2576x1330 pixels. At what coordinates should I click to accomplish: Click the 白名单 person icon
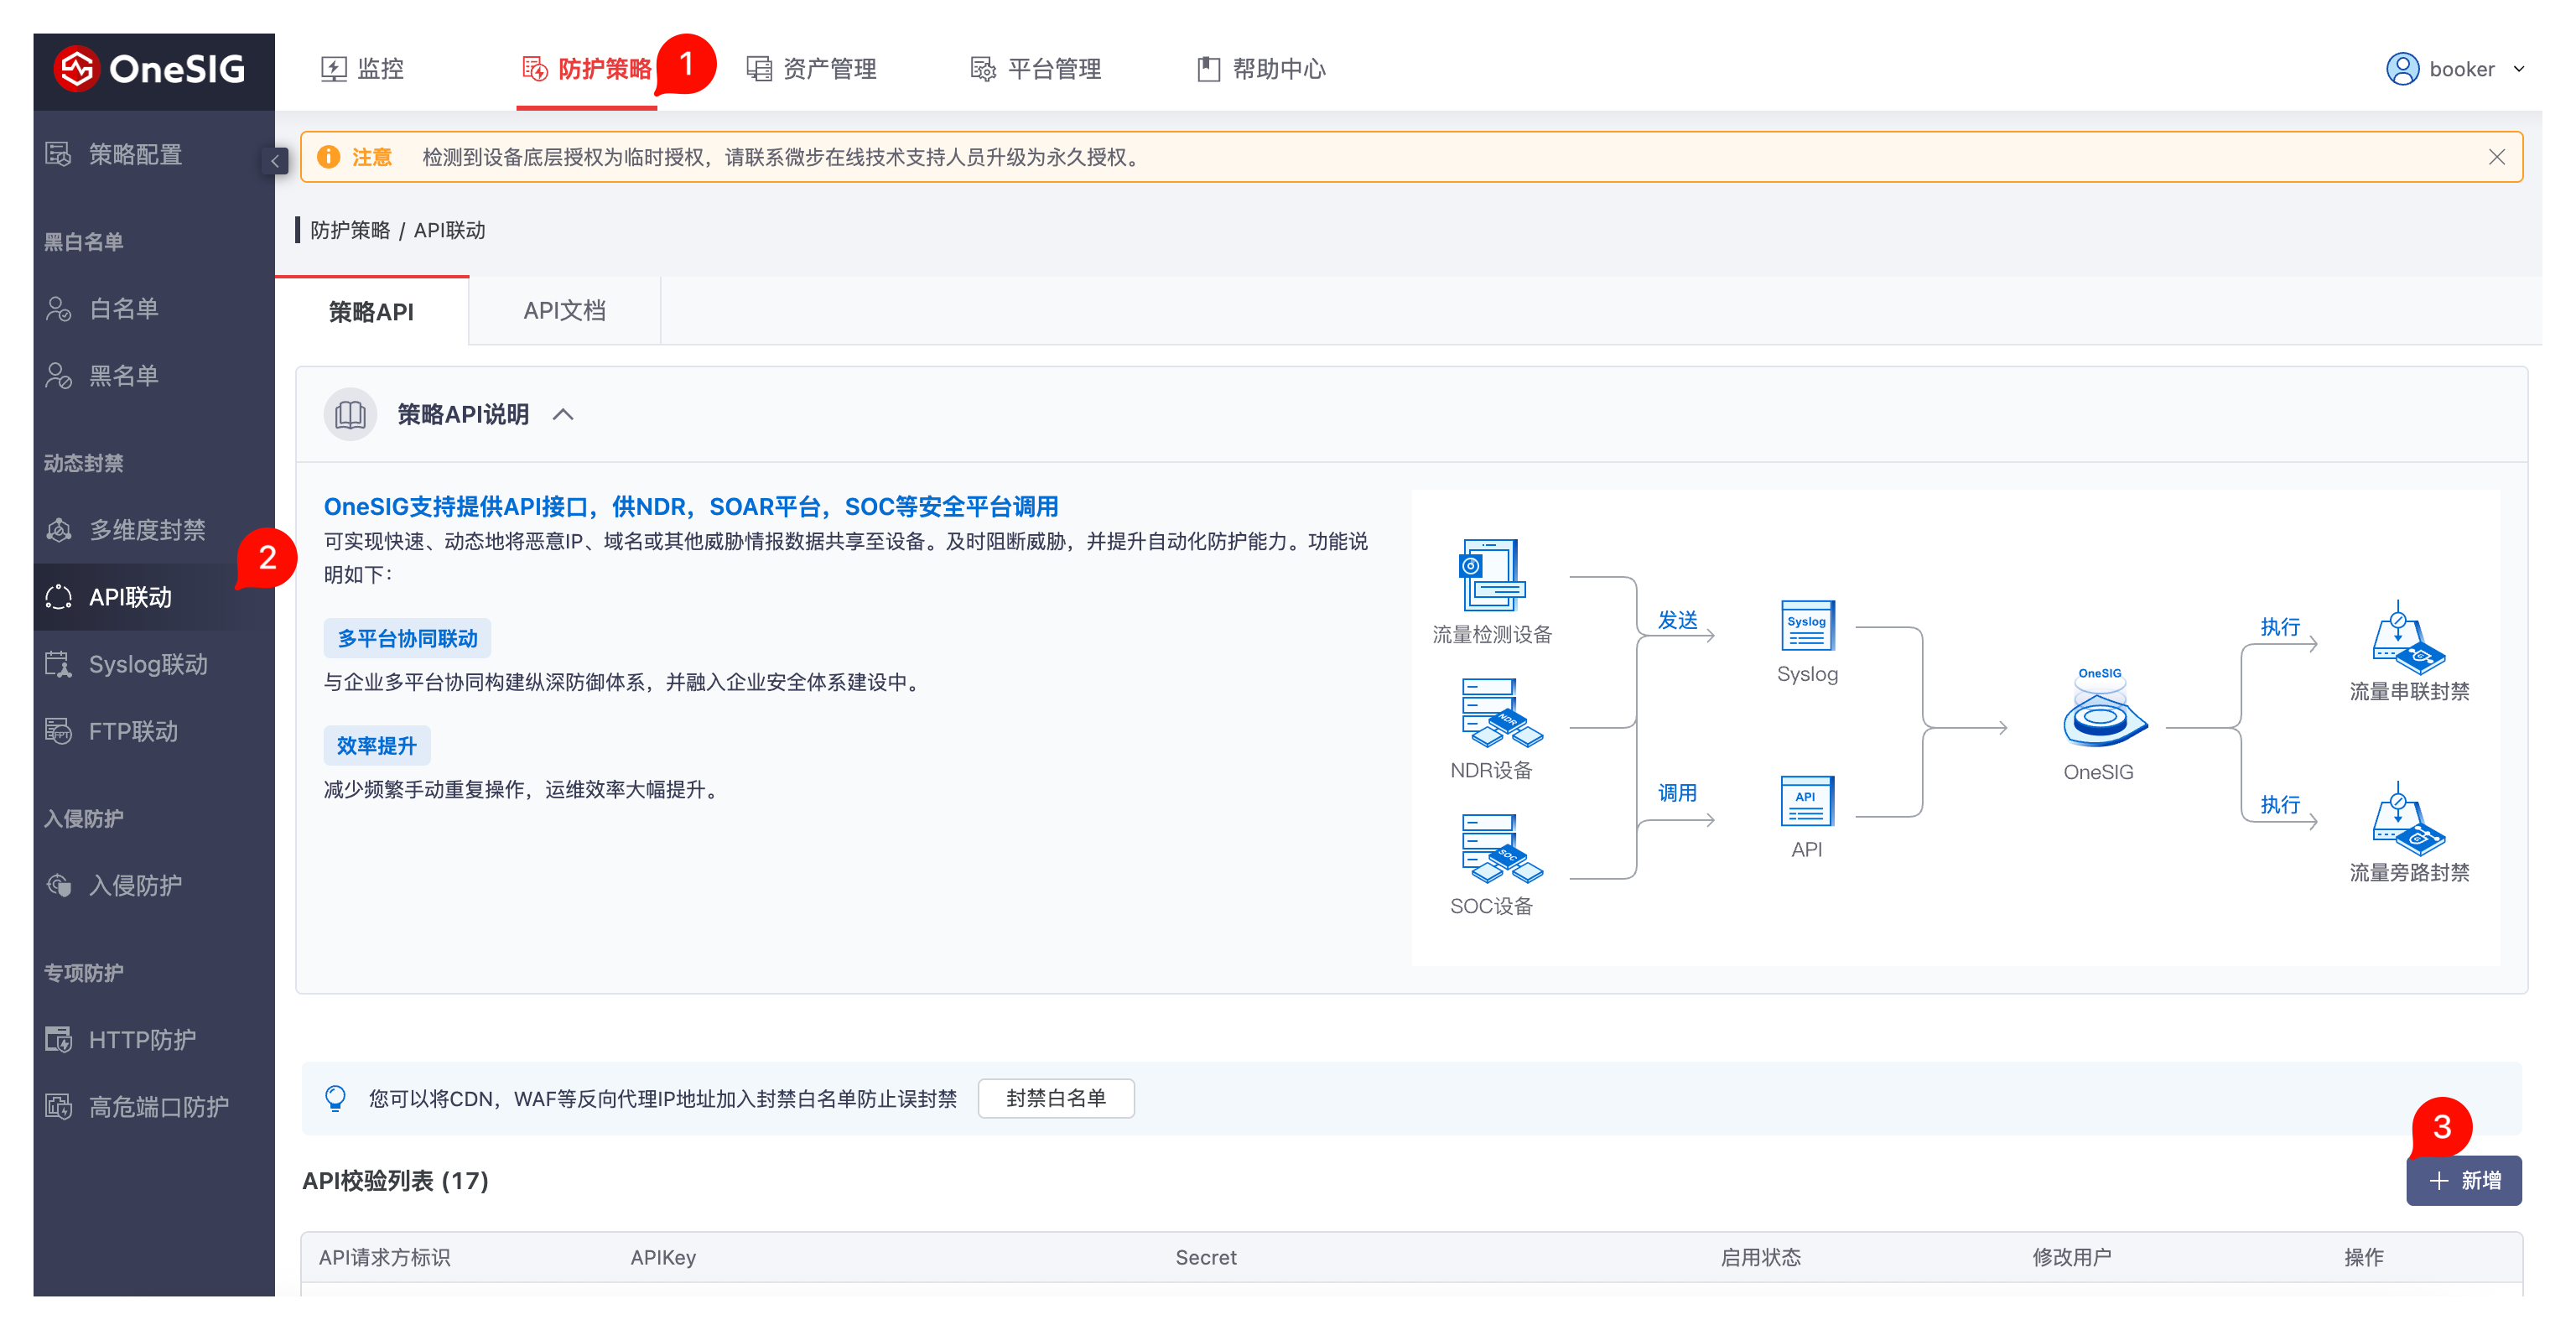pos(58,308)
